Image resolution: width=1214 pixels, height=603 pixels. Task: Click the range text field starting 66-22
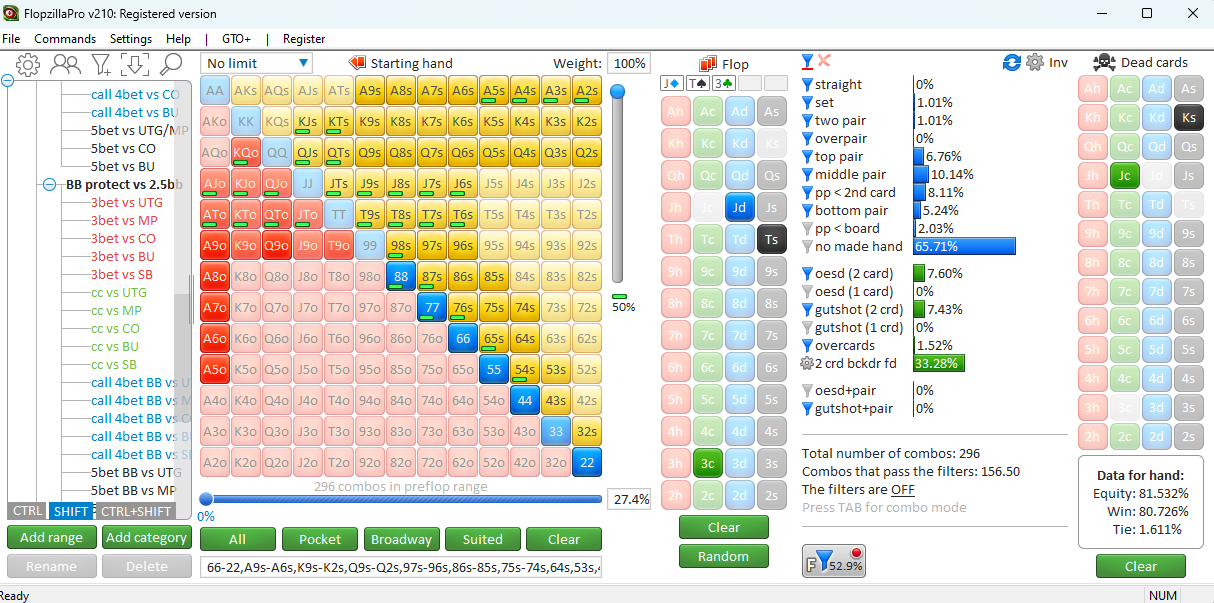(401, 567)
